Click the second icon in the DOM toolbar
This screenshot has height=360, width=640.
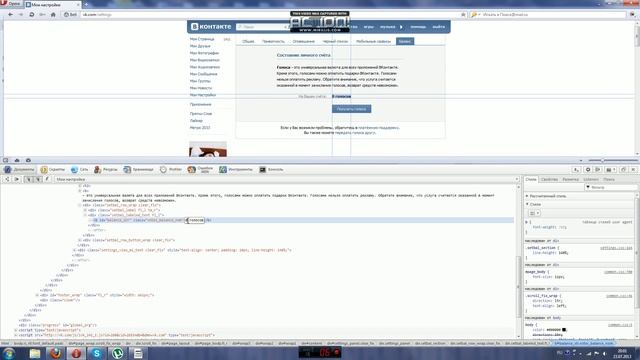pos(17,179)
